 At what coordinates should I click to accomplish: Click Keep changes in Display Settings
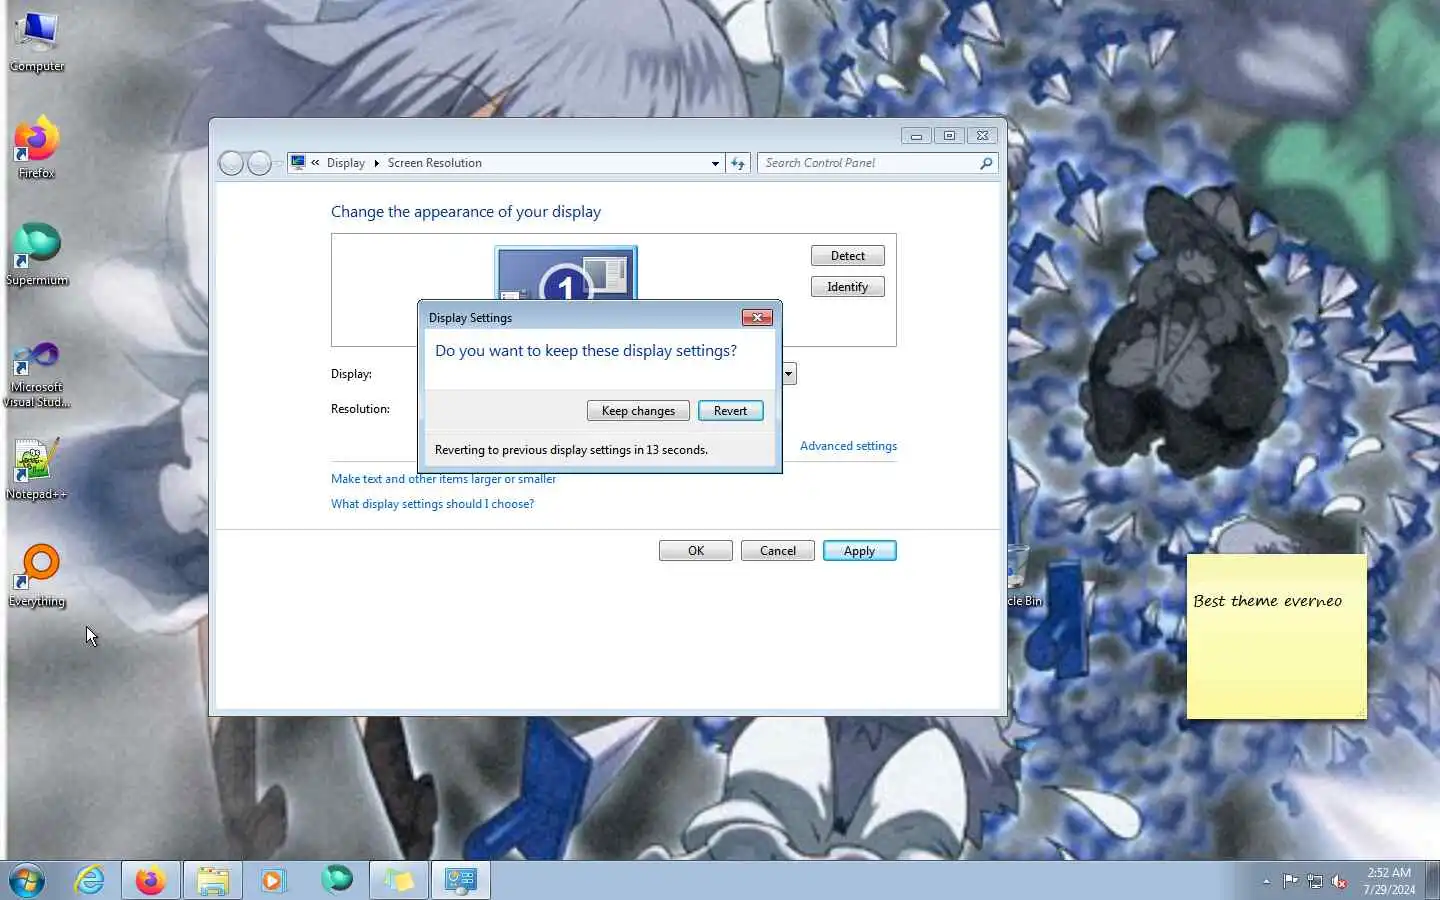(x=638, y=411)
